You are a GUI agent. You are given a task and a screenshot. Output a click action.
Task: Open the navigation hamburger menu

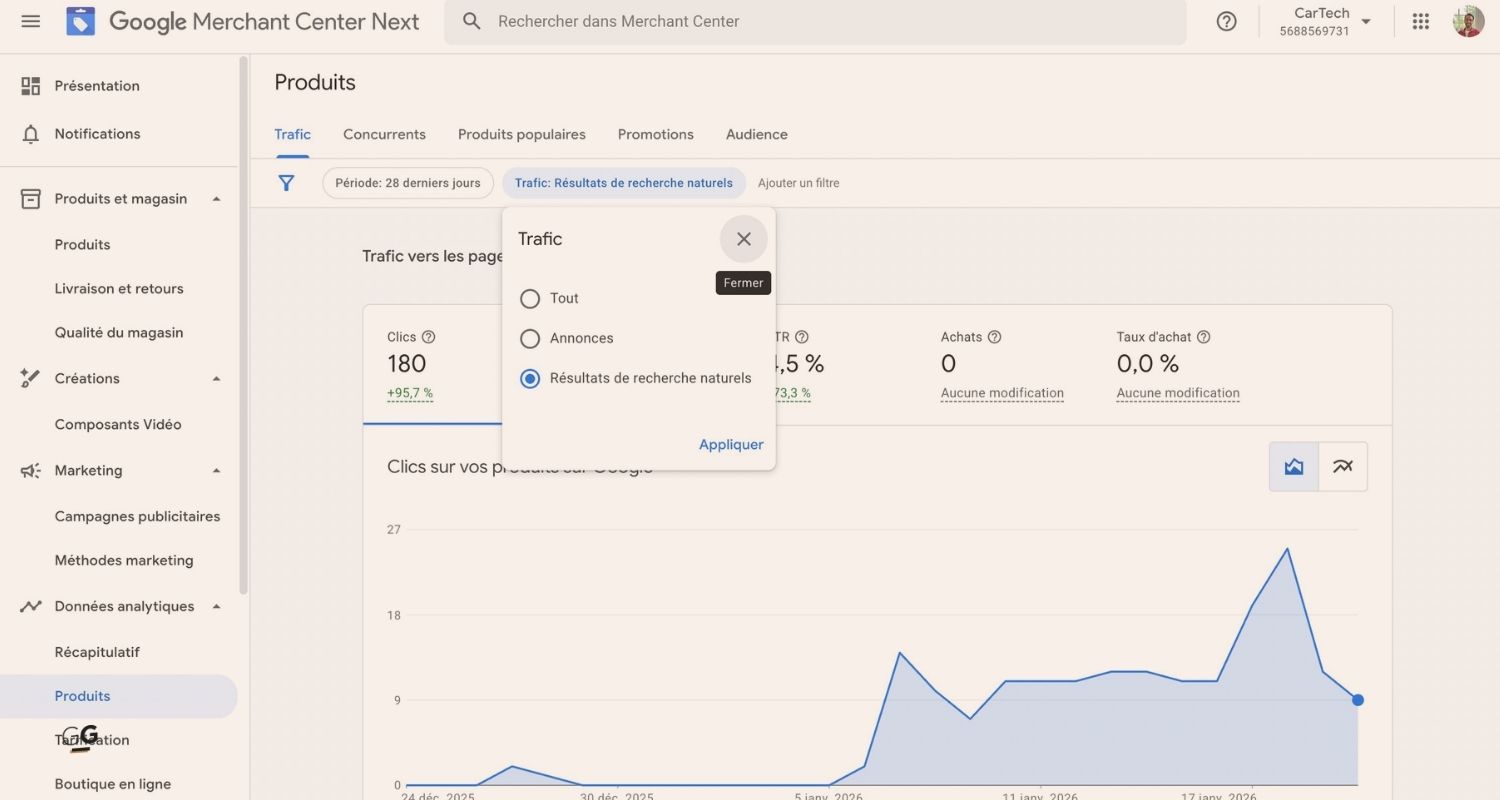coord(30,21)
